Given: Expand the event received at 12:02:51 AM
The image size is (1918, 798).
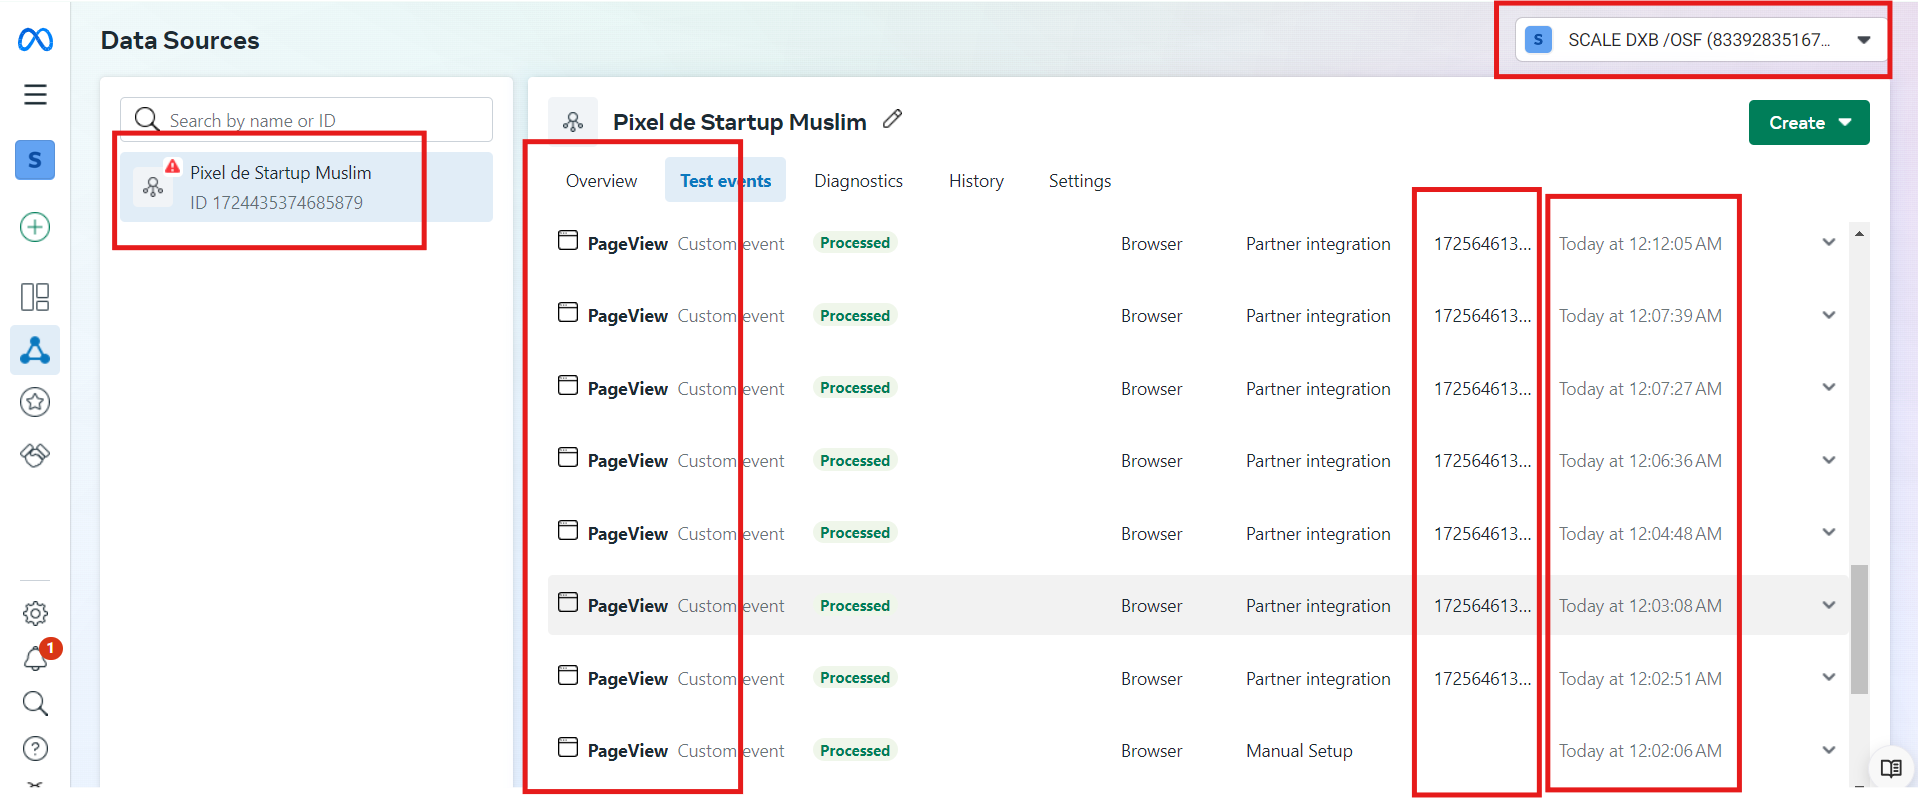Looking at the screenshot, I should point(1829,678).
